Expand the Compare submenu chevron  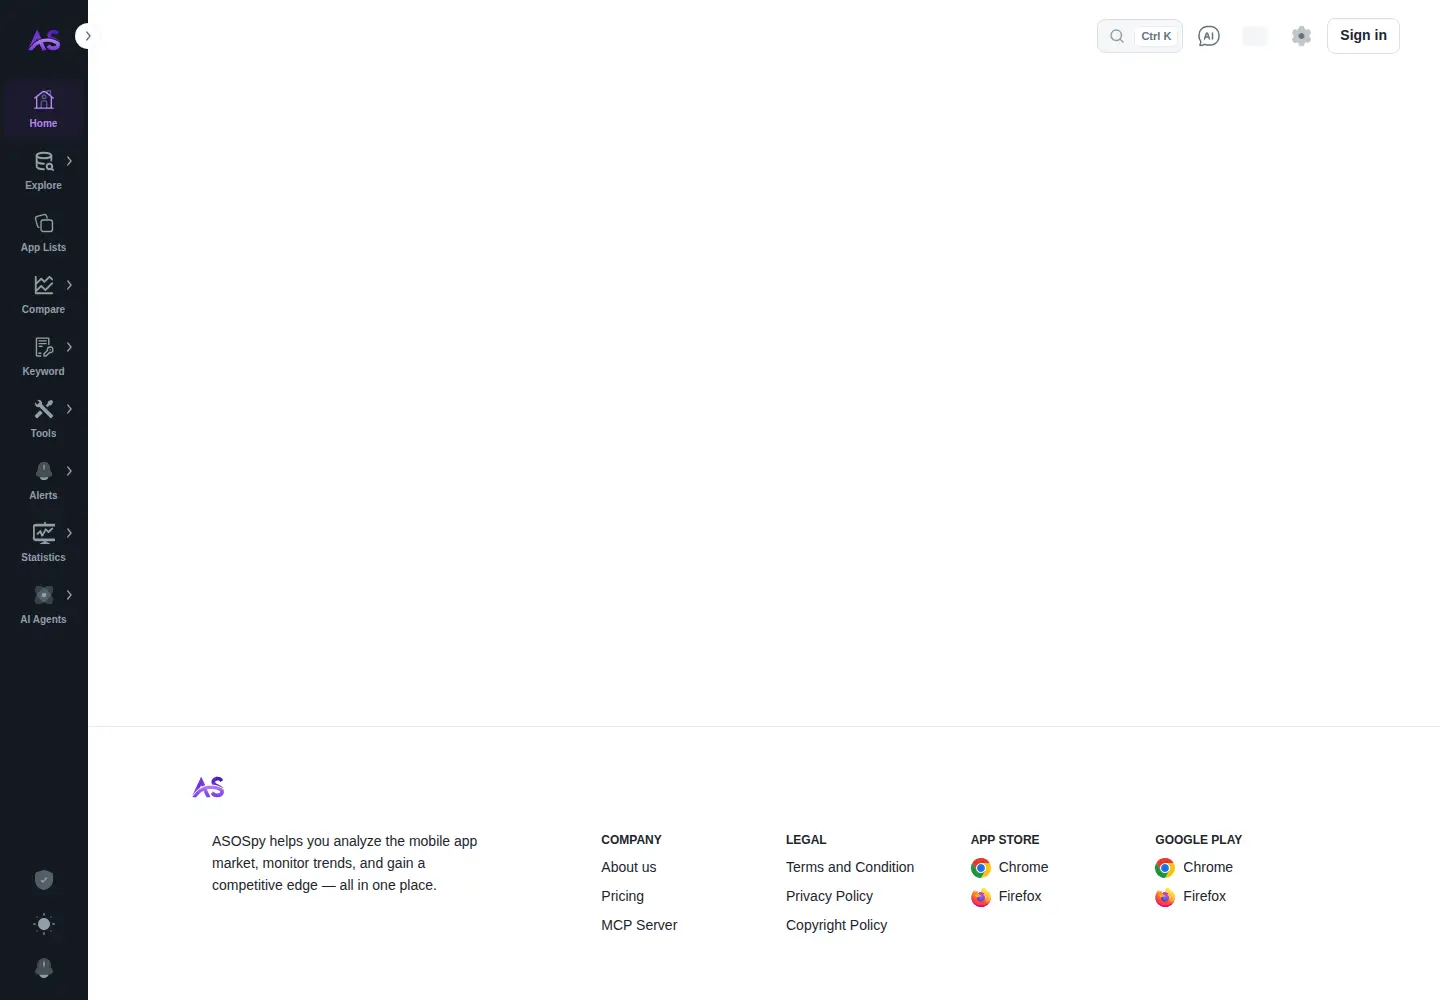tap(69, 285)
